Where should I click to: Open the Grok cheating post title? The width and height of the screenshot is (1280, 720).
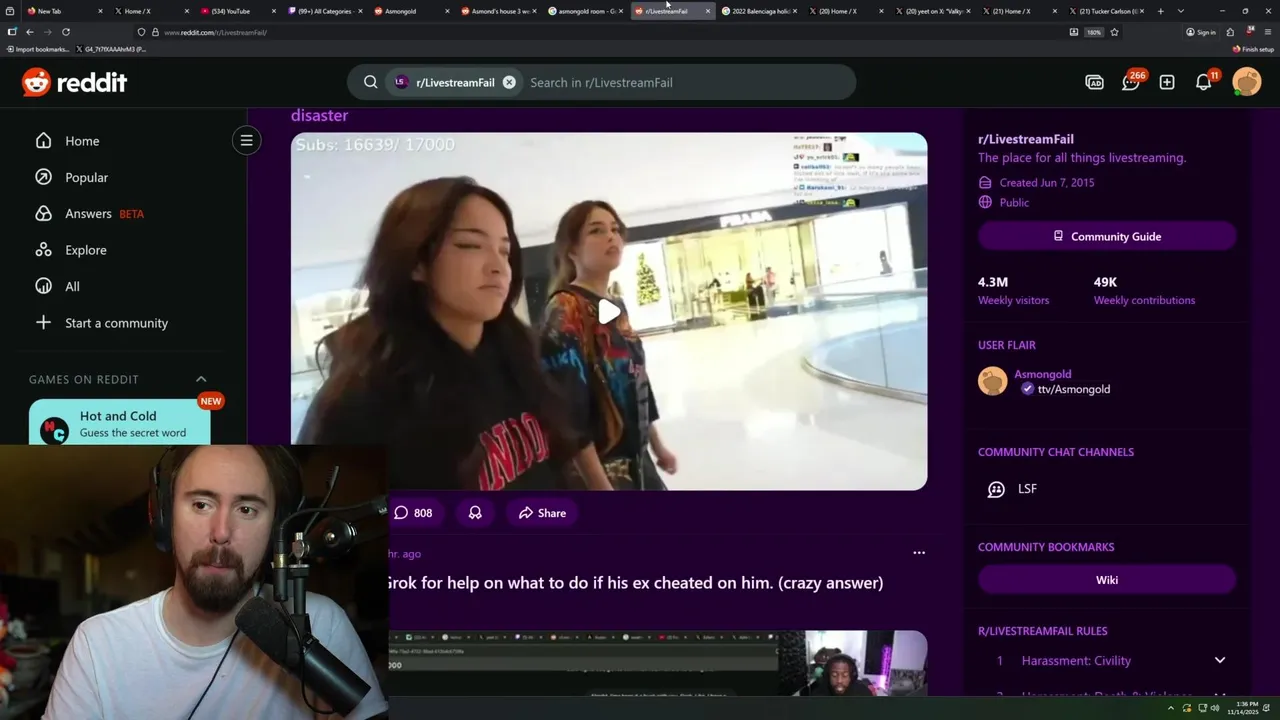(636, 582)
